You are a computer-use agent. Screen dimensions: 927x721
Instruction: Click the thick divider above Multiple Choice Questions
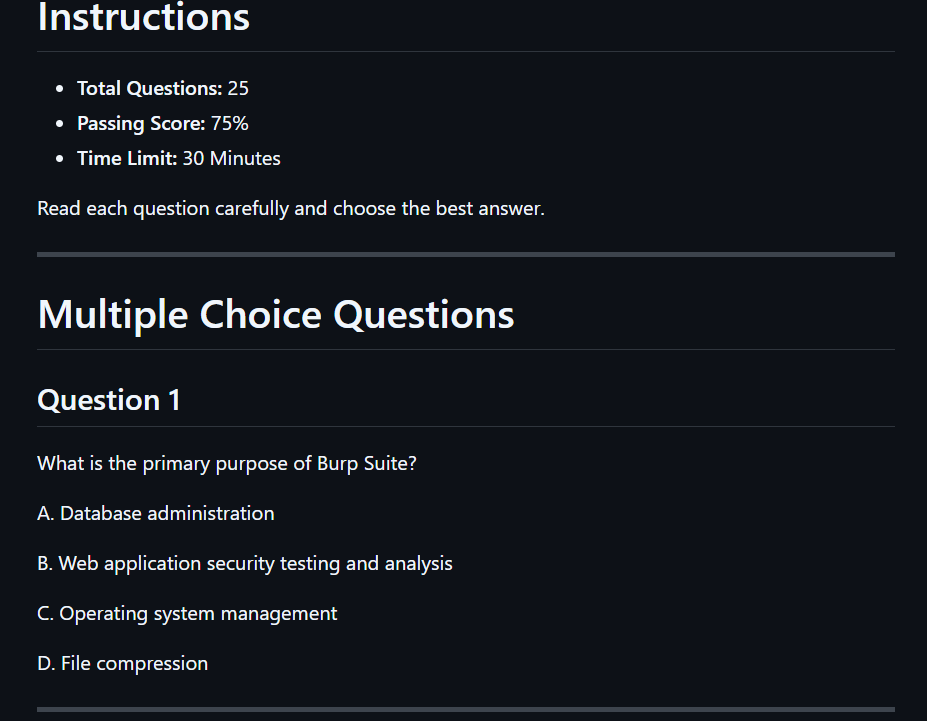[466, 255]
